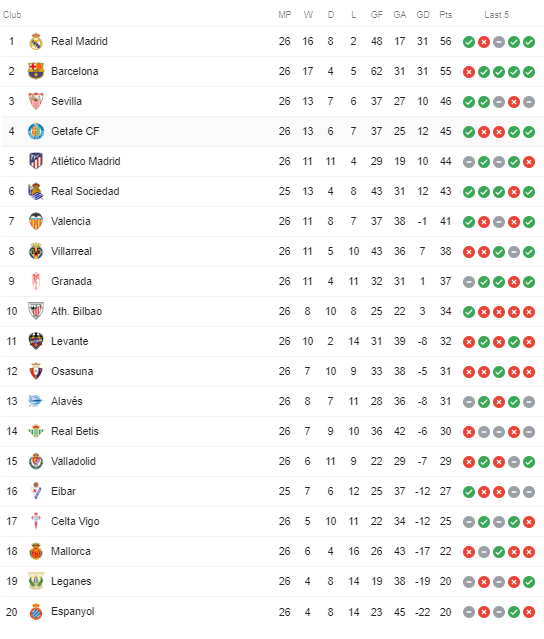Screen dimensions: 544x639
Task: Click the Levante club badge
Action: 36,342
